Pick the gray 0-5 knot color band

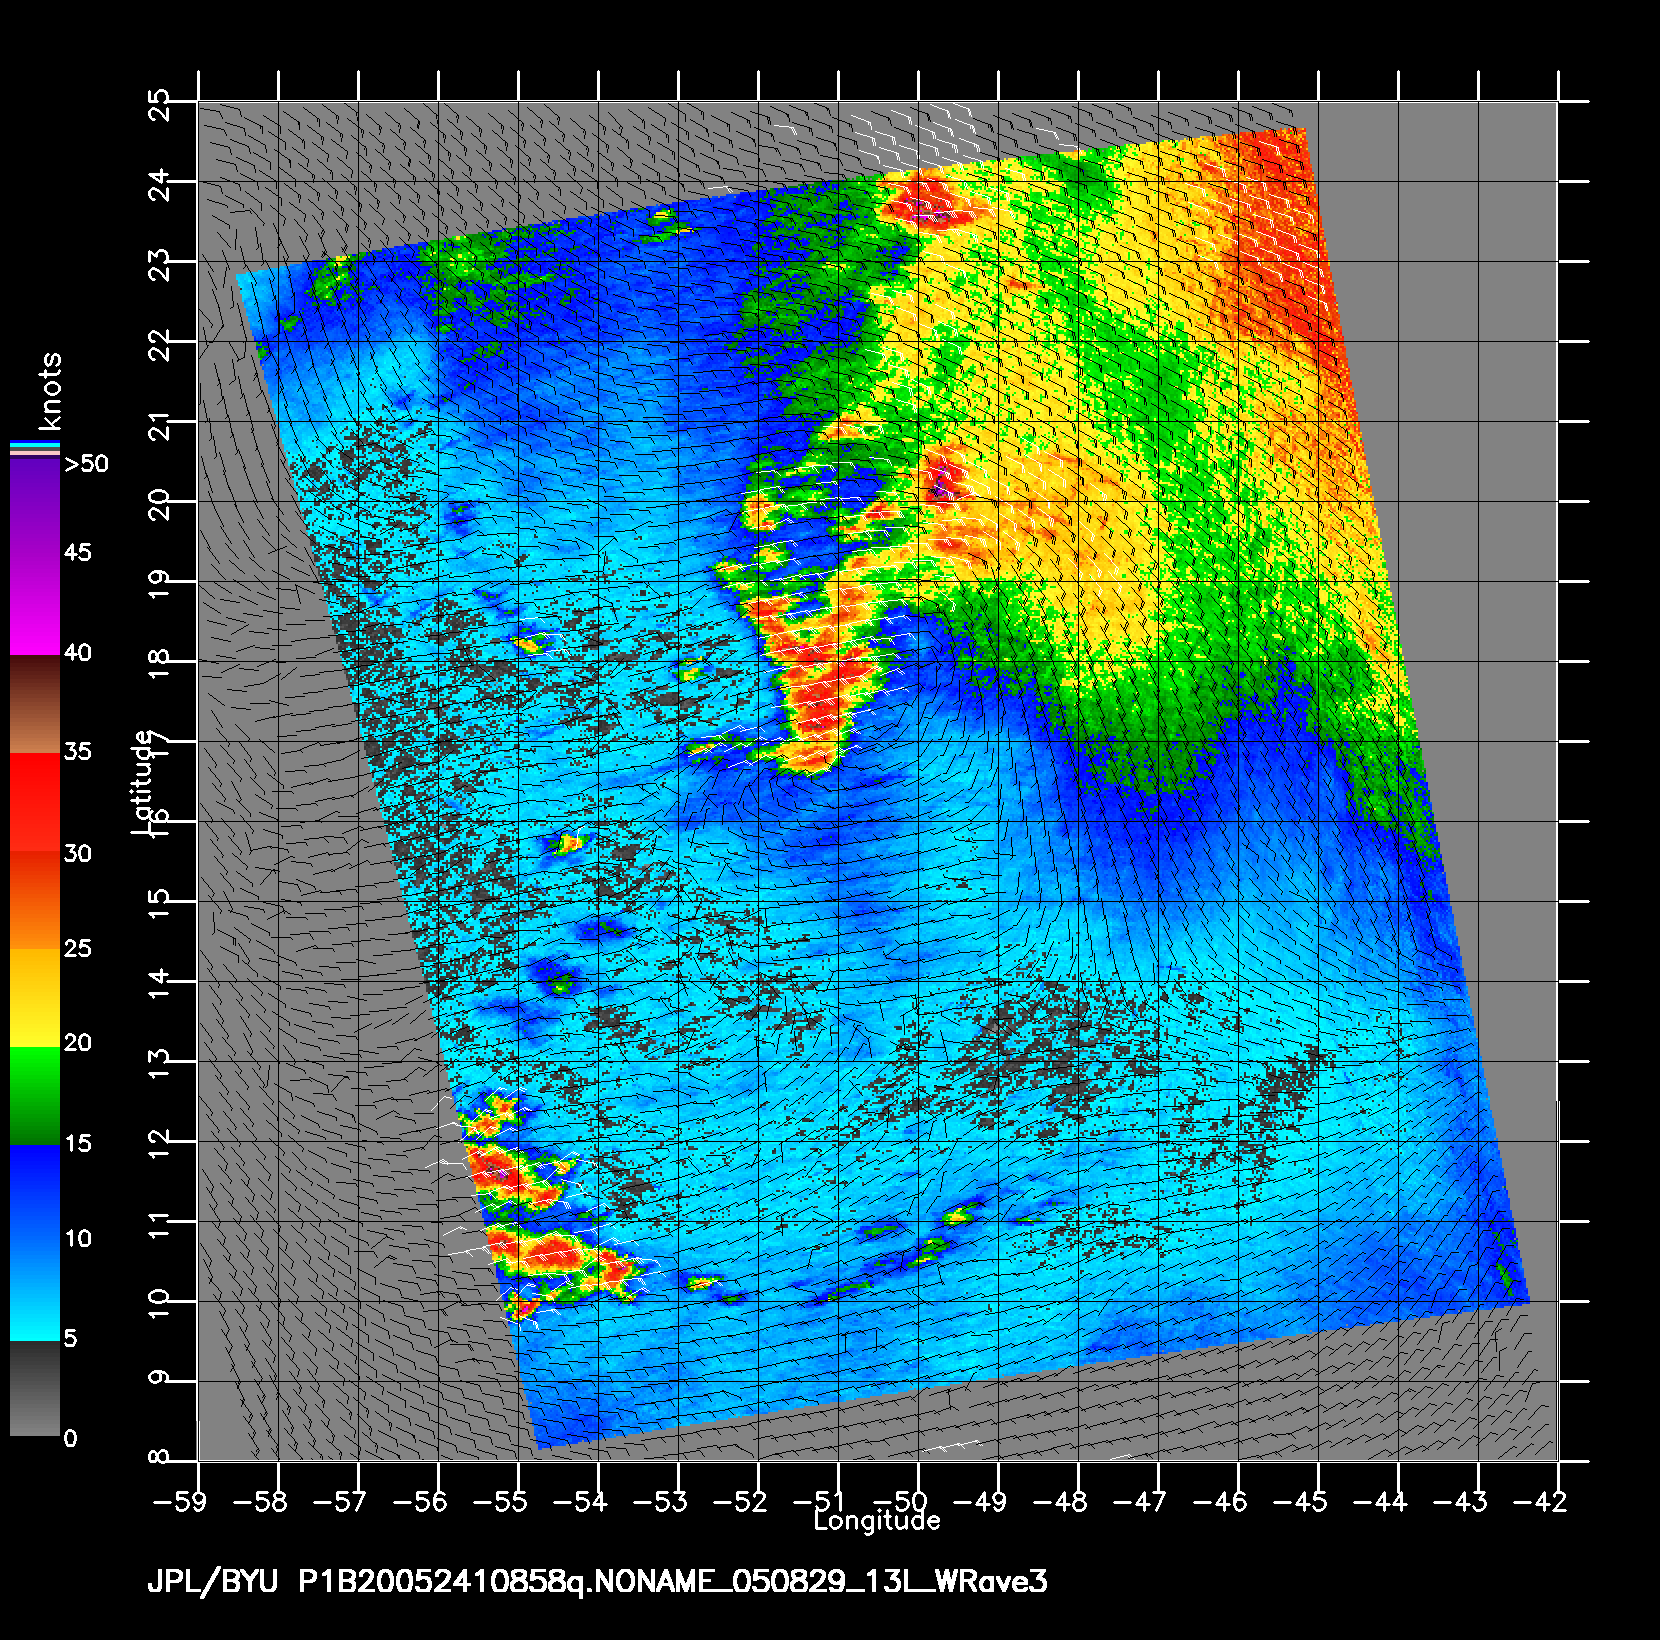[35, 1388]
